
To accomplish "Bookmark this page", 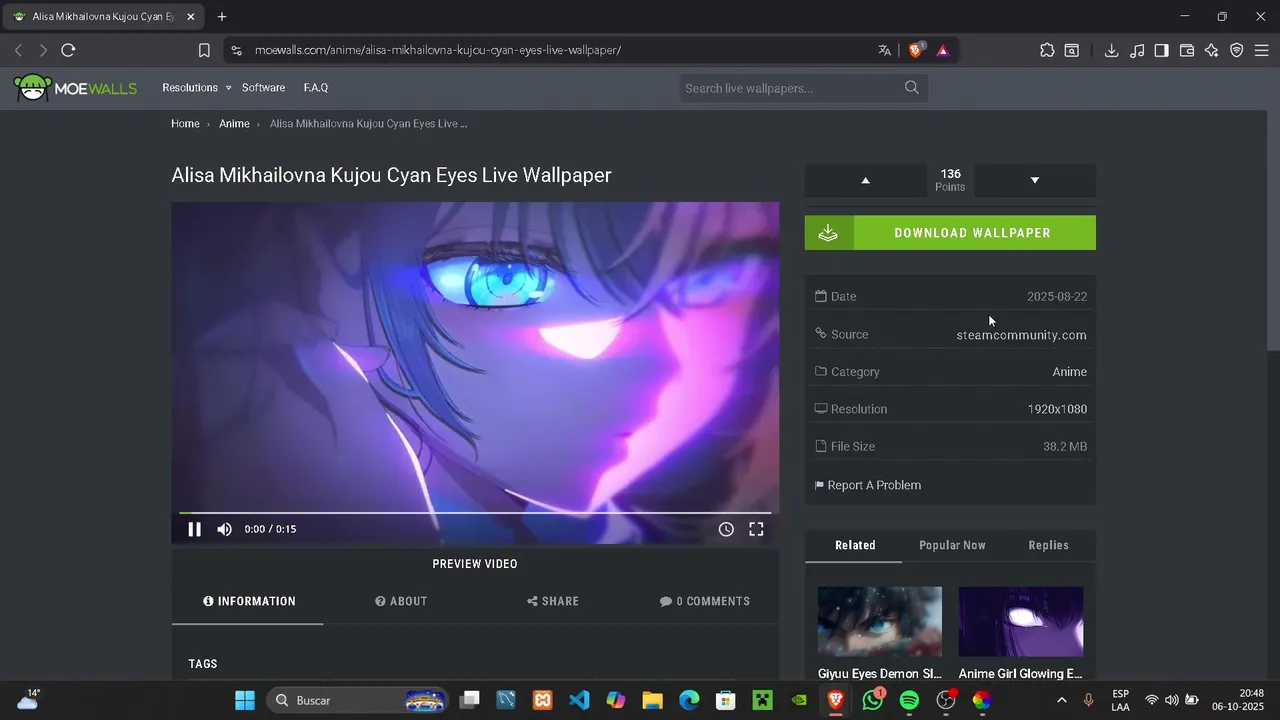I will point(204,50).
